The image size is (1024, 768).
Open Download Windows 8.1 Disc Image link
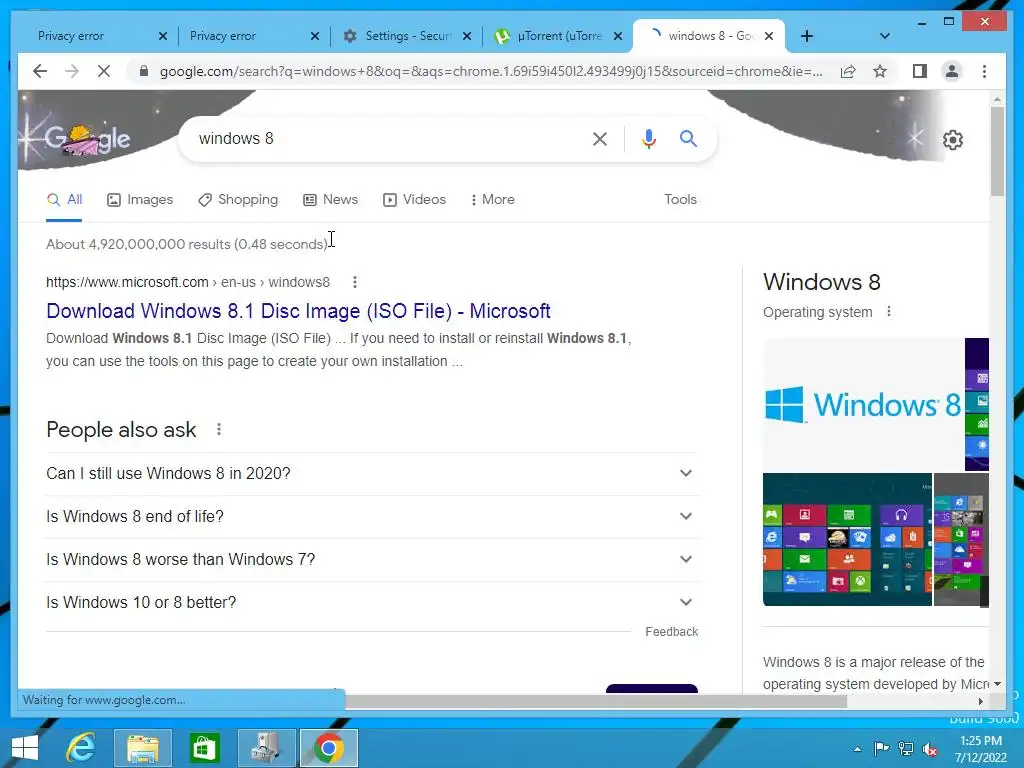298,312
